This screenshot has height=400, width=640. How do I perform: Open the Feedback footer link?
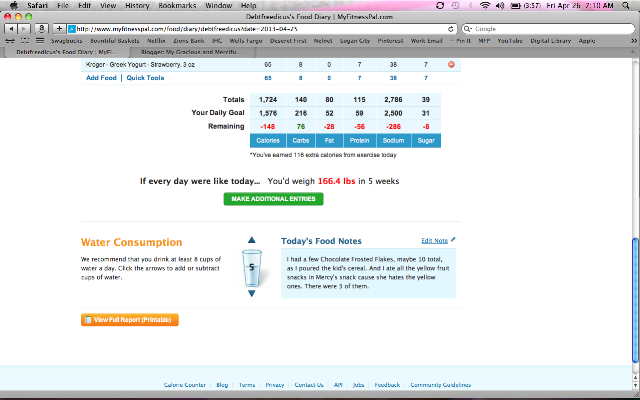click(387, 385)
